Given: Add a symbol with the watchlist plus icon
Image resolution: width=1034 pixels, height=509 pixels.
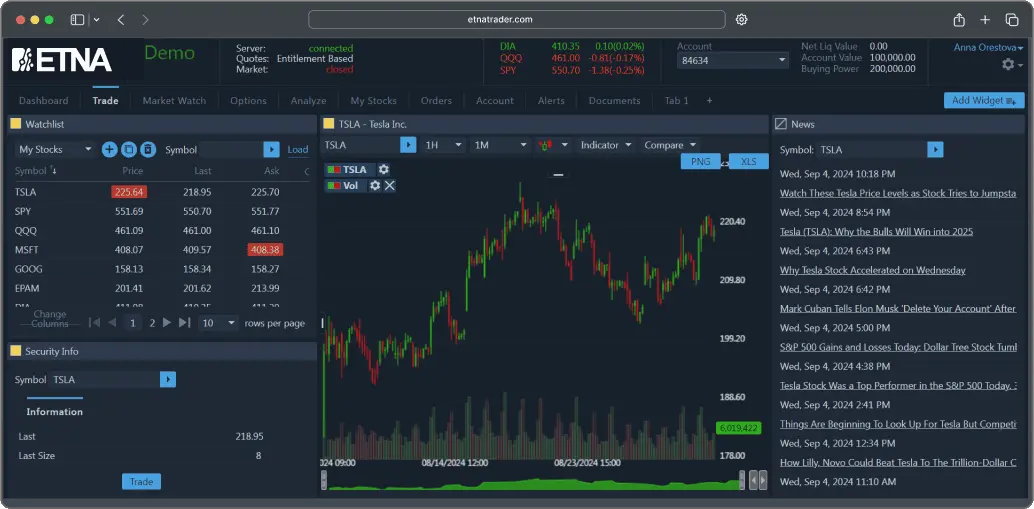Looking at the screenshot, I should tap(109, 150).
